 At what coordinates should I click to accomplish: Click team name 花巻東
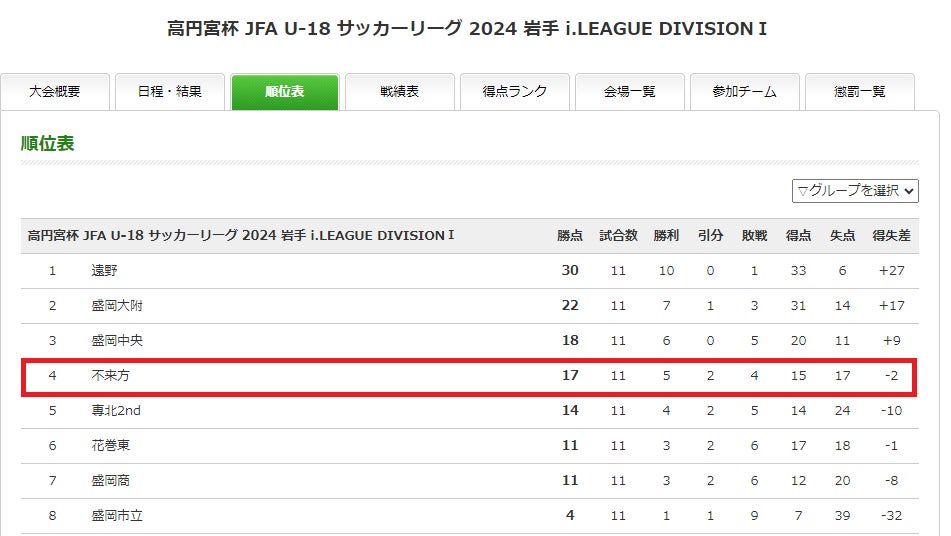pos(110,446)
